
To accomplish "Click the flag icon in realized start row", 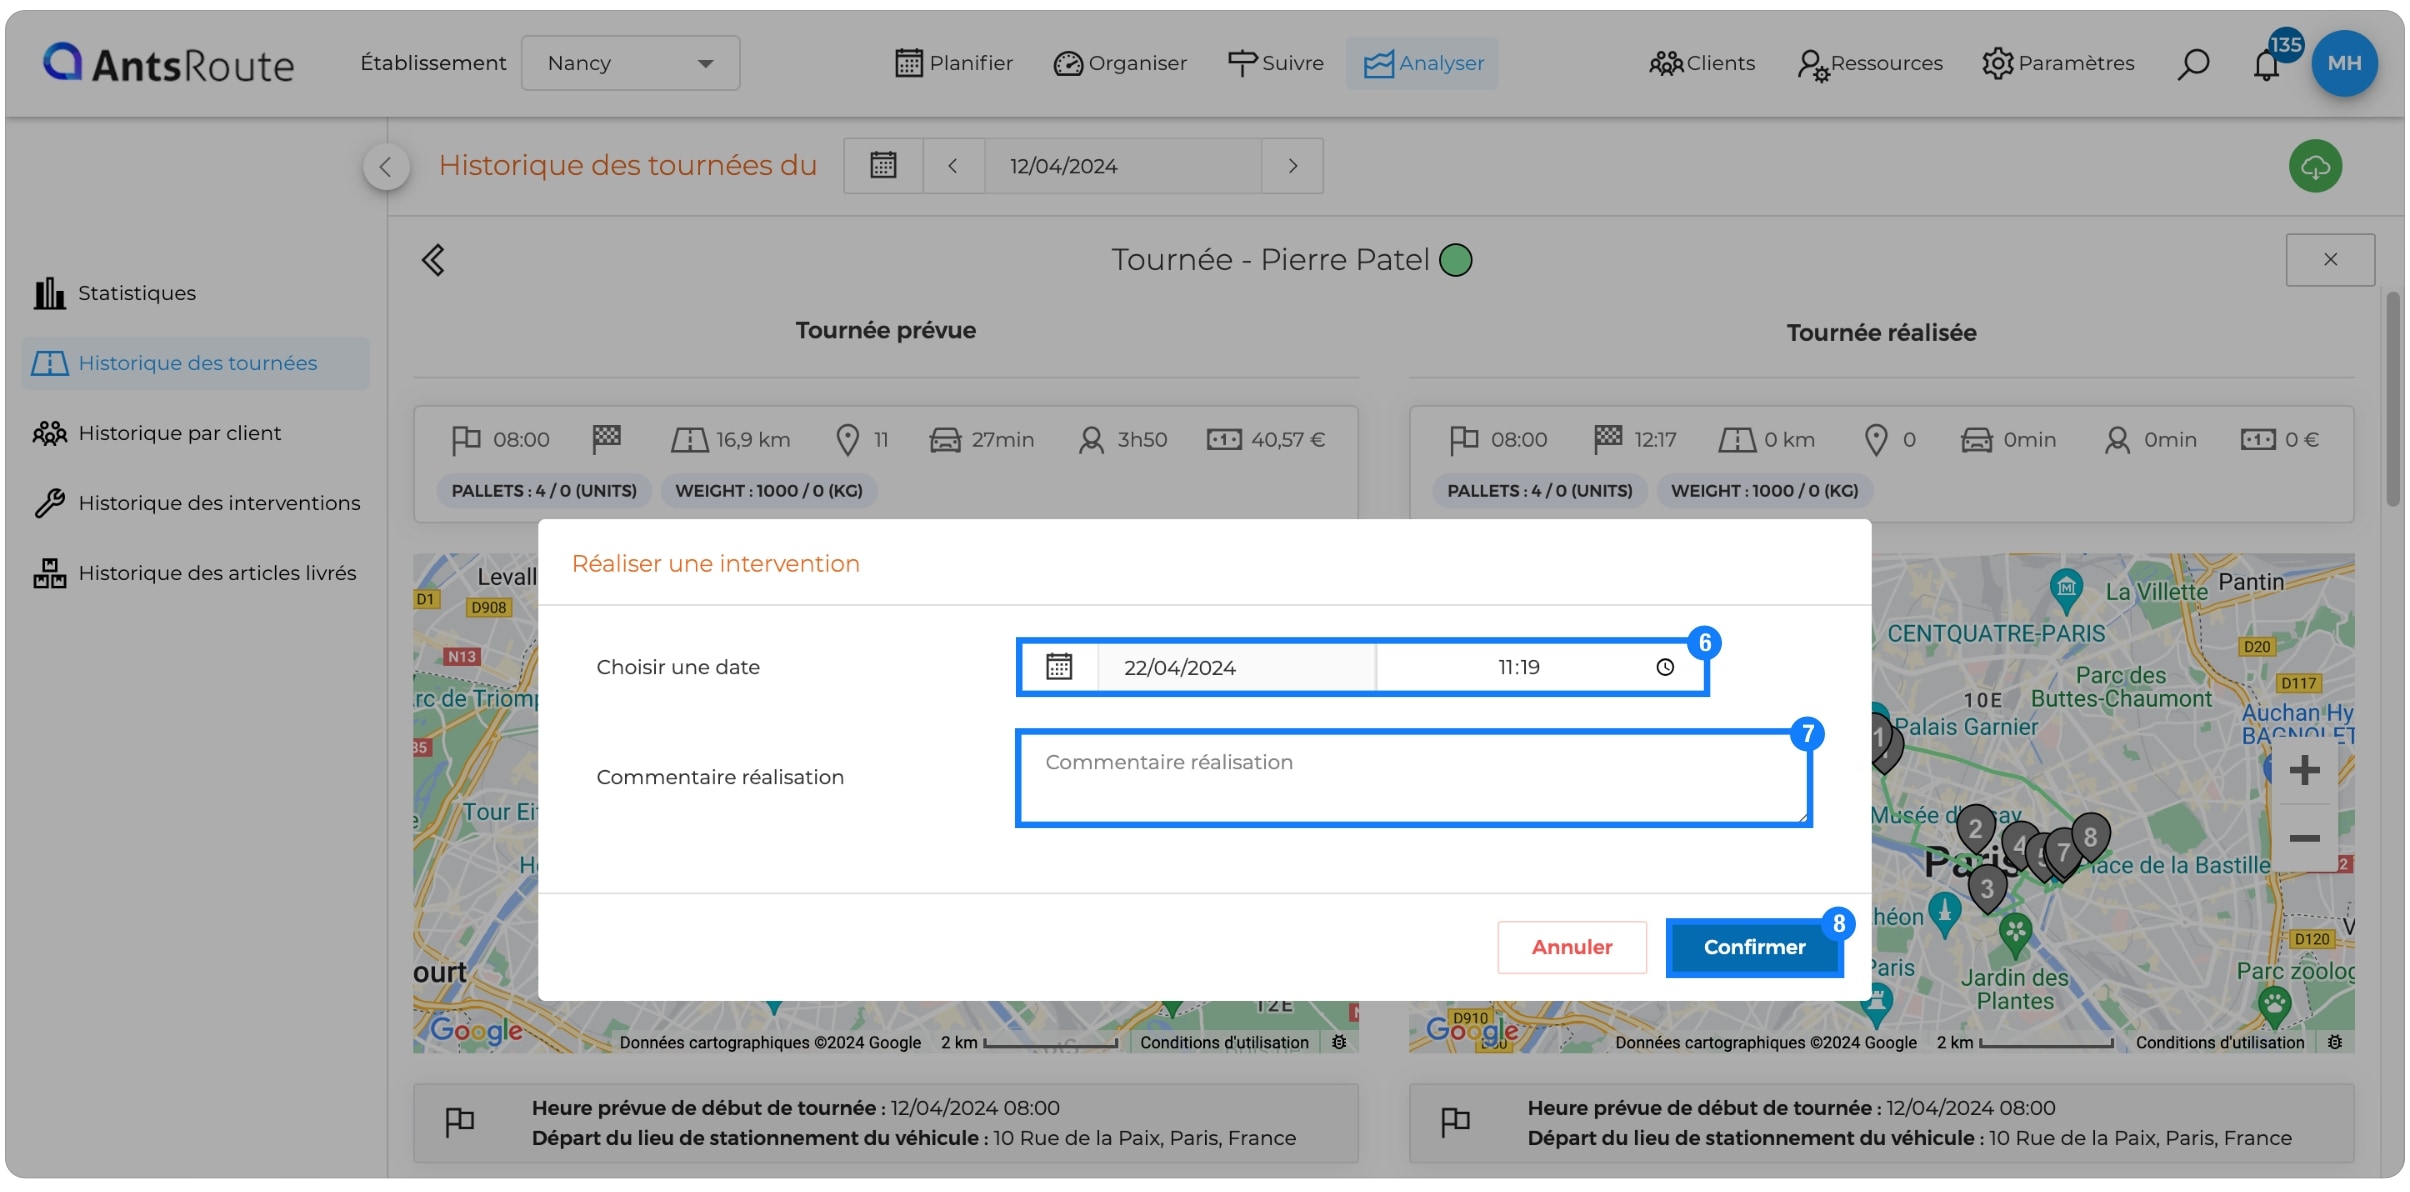I will click(1456, 1123).
